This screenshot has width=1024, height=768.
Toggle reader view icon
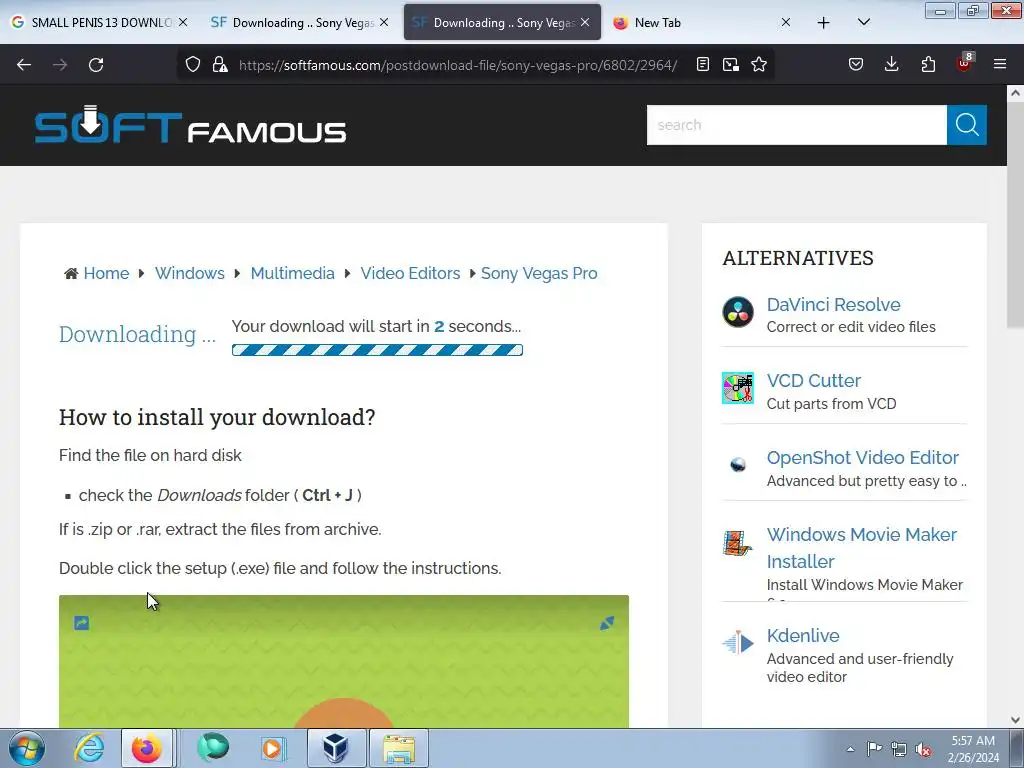(703, 64)
